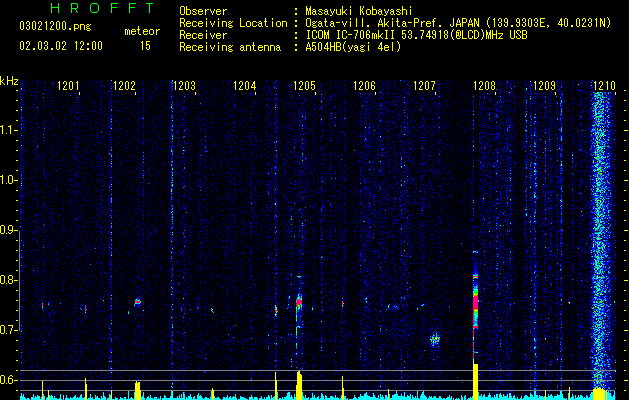Click the 1202 time marker
The width and height of the screenshot is (629, 400).
(125, 86)
